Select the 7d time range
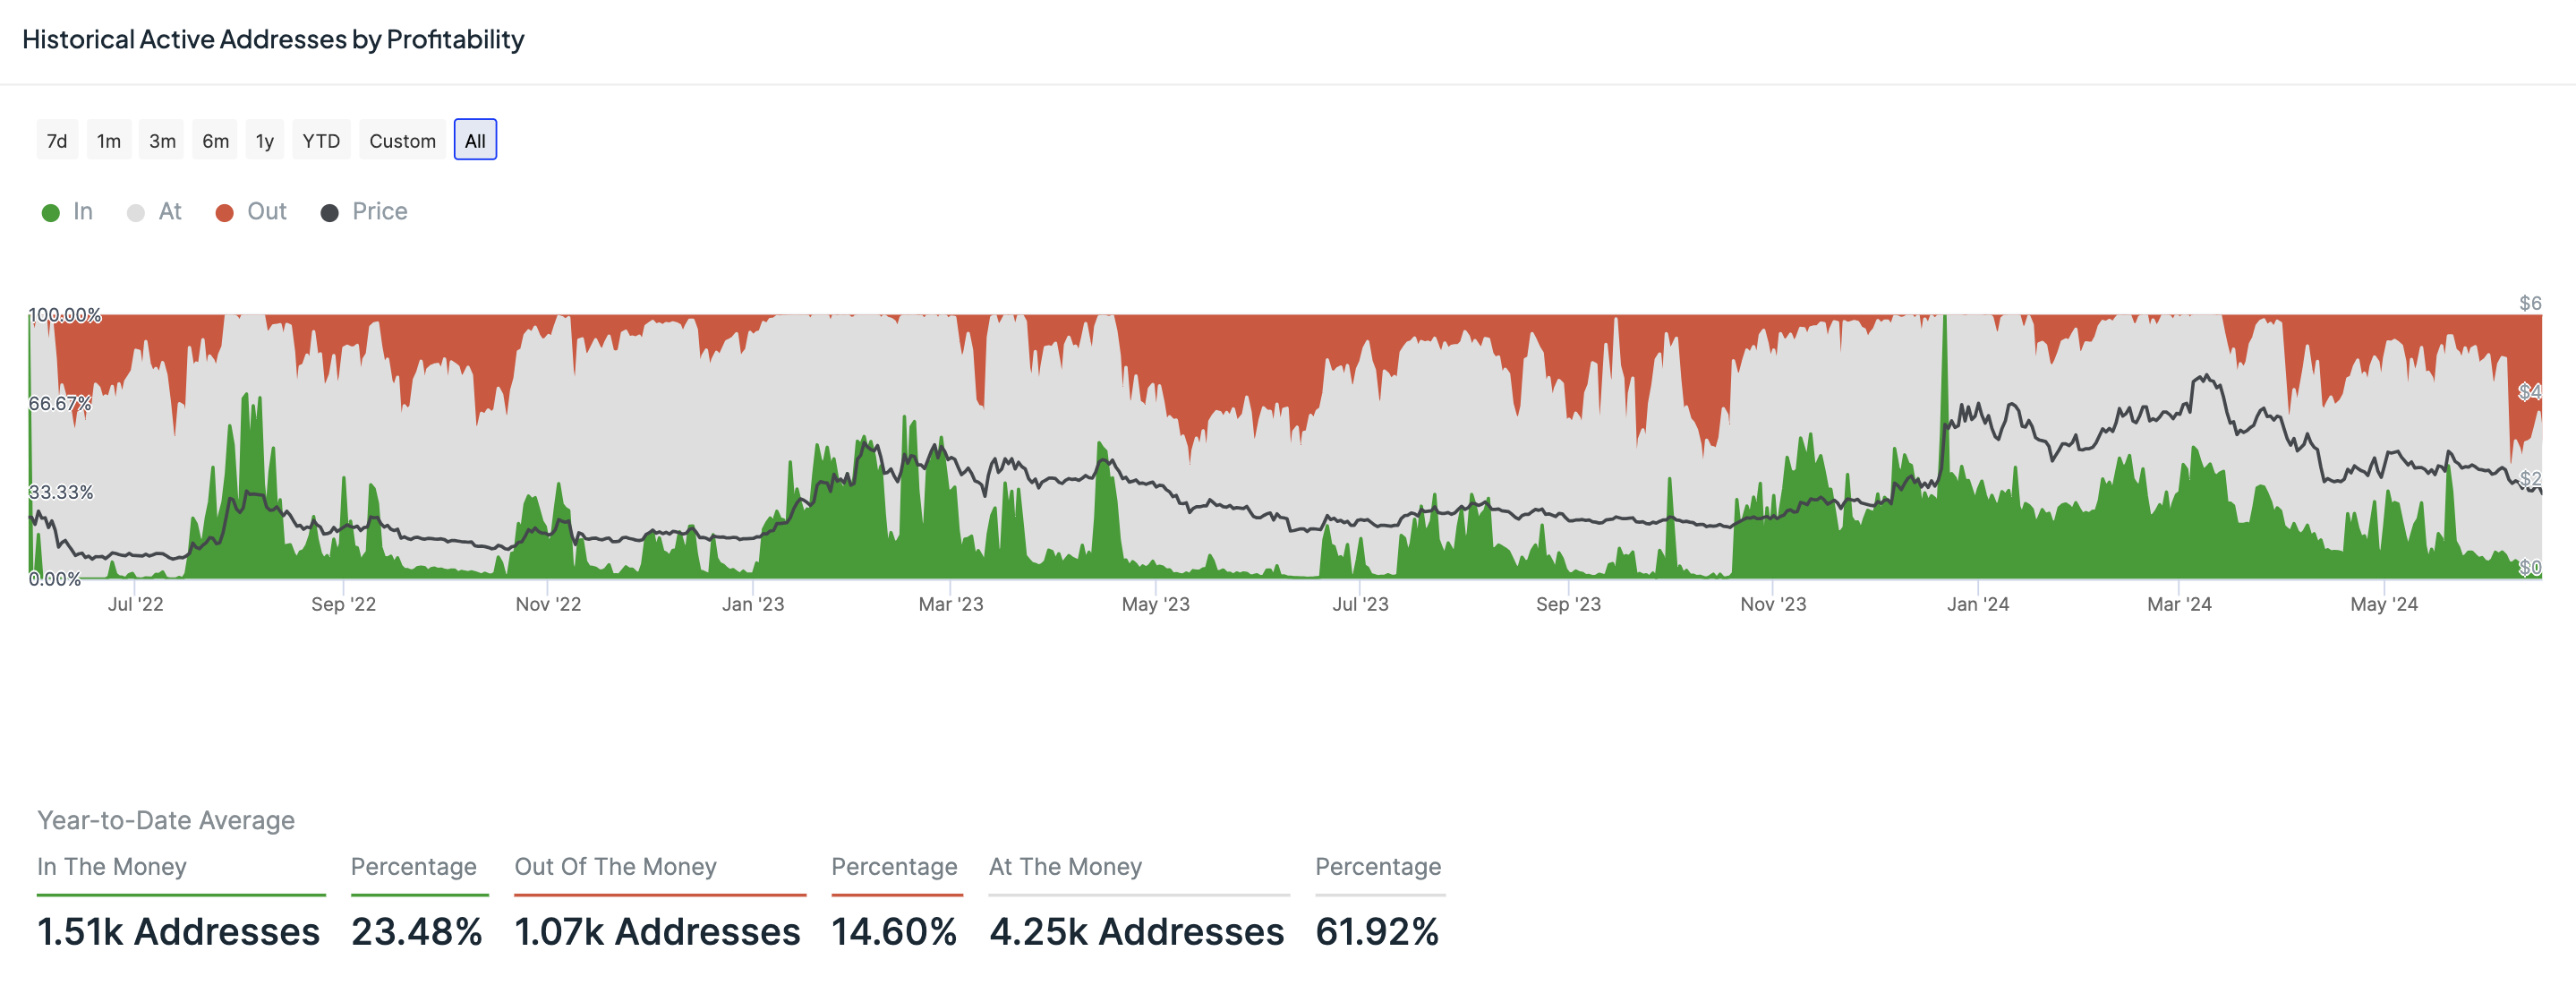The width and height of the screenshot is (2576, 994). tap(57, 141)
